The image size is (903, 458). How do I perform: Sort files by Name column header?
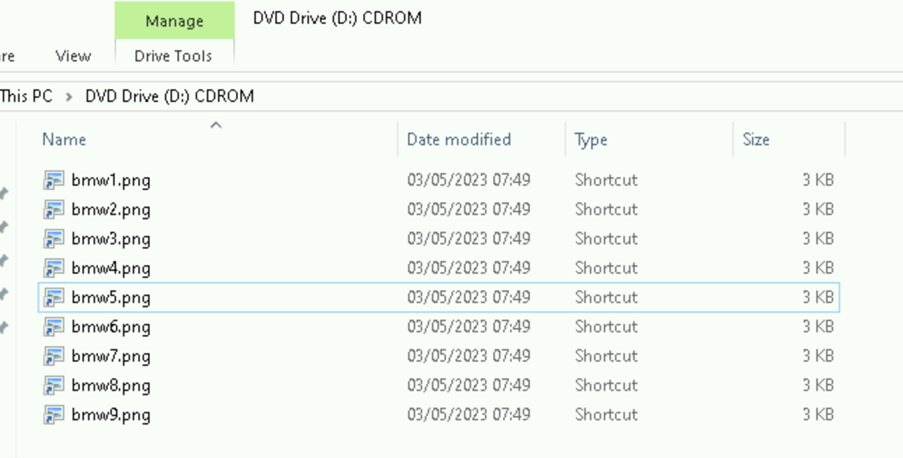(x=64, y=140)
